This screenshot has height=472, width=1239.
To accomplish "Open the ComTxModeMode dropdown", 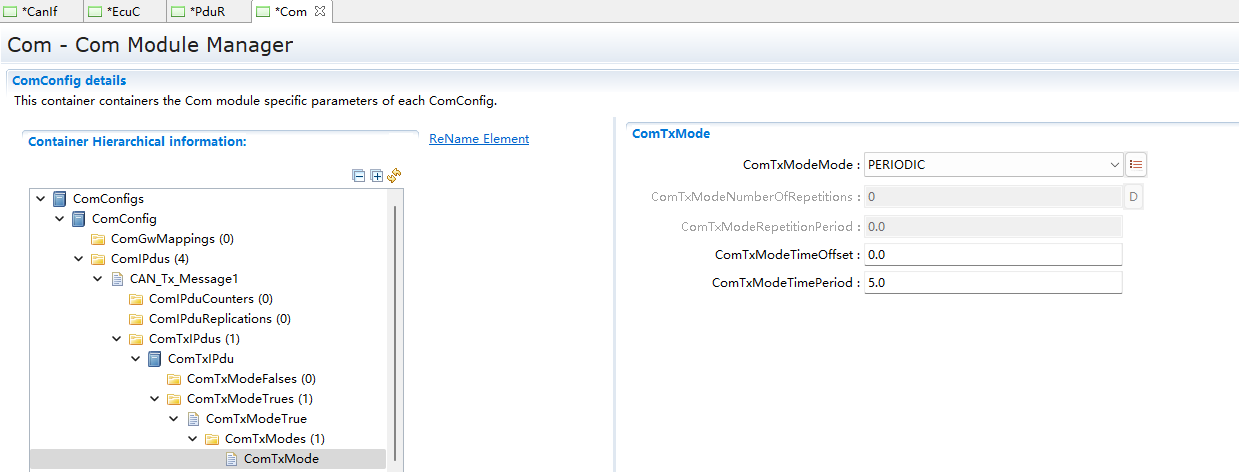I will (x=1115, y=164).
